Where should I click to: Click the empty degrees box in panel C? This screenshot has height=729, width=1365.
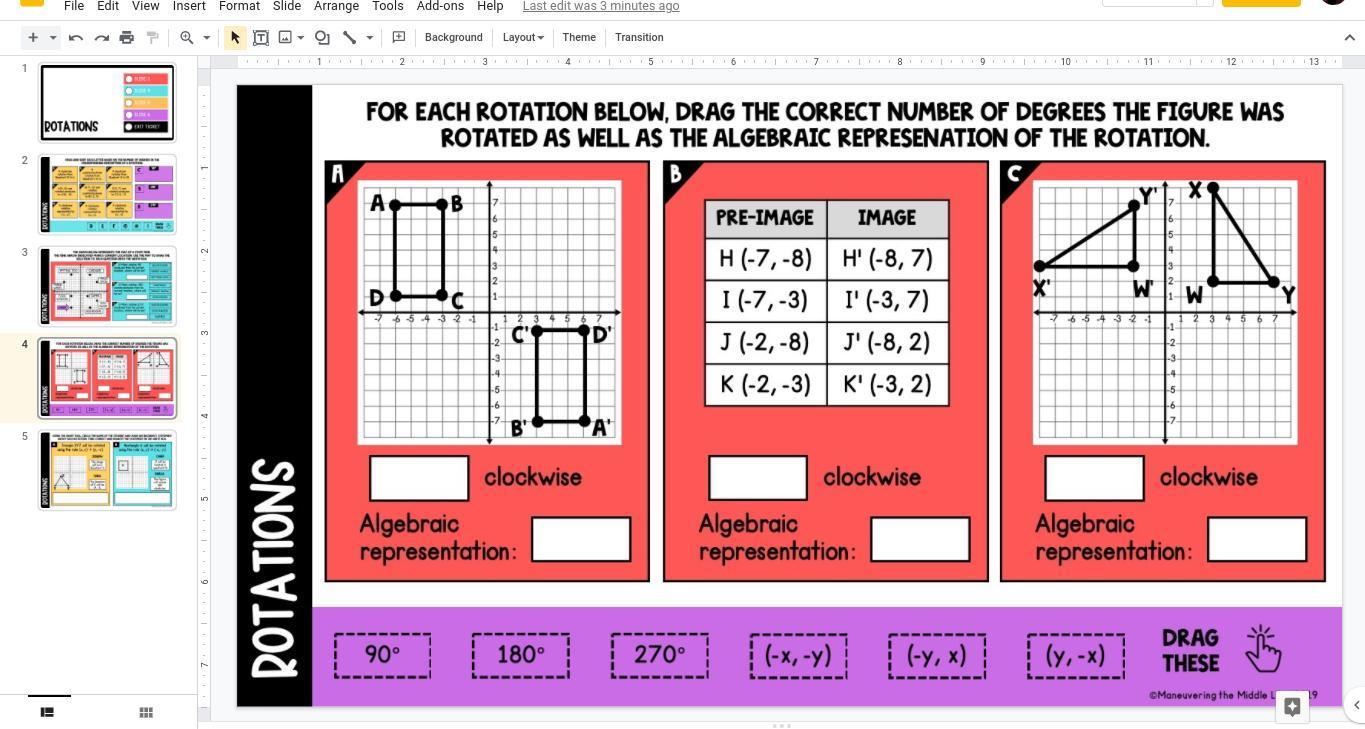(1094, 478)
